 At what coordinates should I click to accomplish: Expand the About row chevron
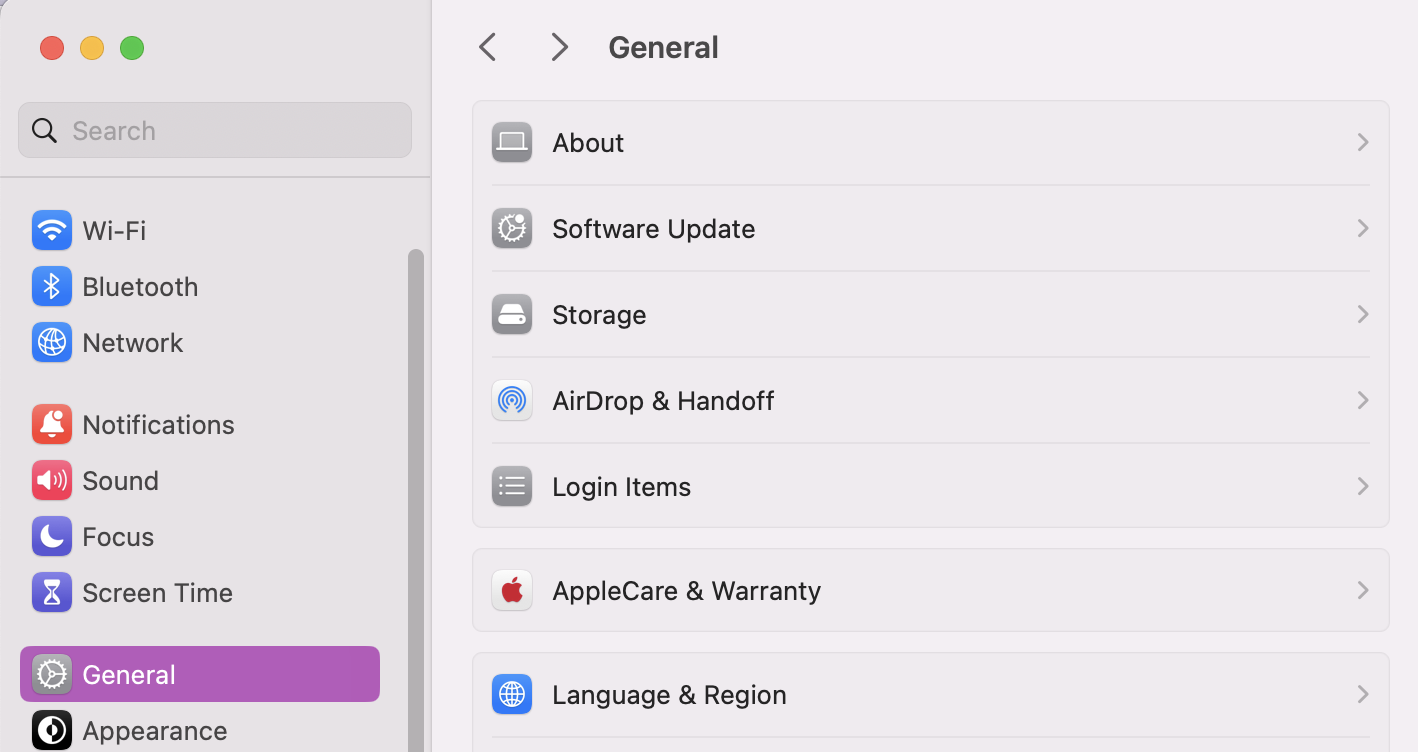point(1362,142)
